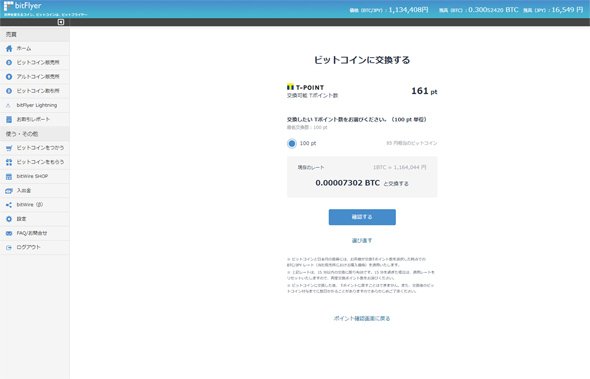
Task: Open the アルトコイン販売所 icon
Action: point(9,77)
